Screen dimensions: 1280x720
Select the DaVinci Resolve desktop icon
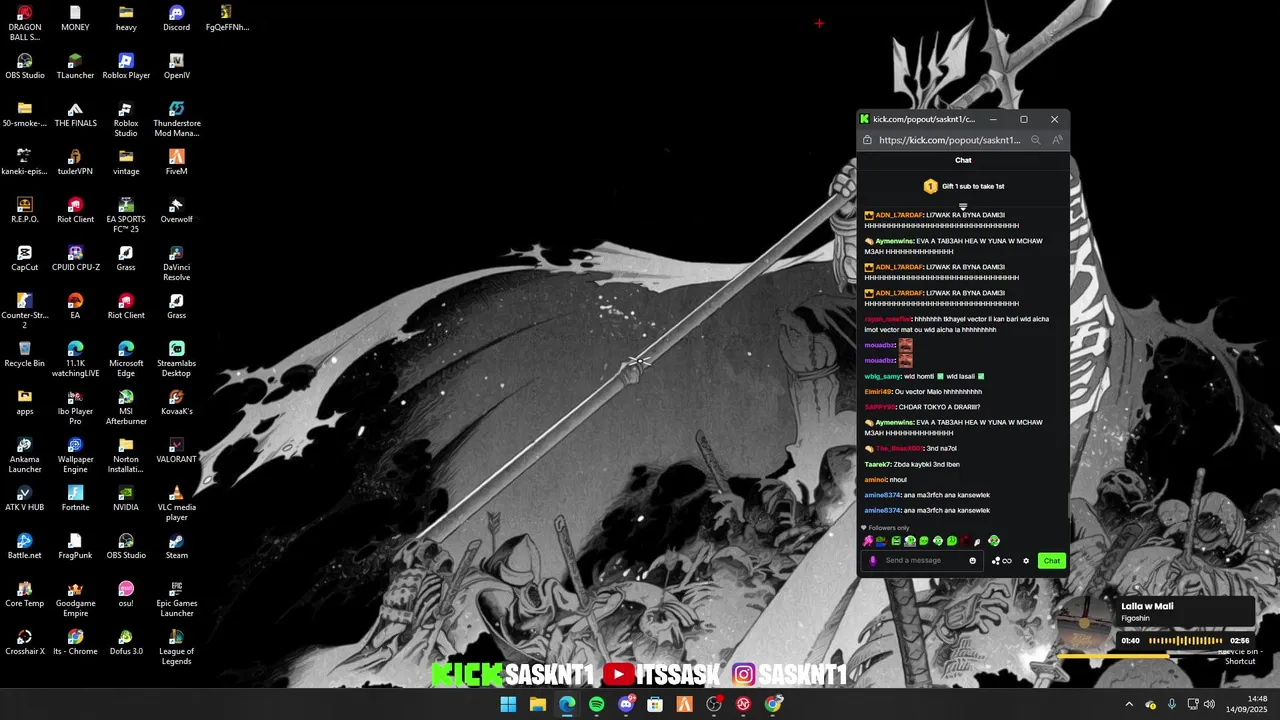click(x=176, y=263)
